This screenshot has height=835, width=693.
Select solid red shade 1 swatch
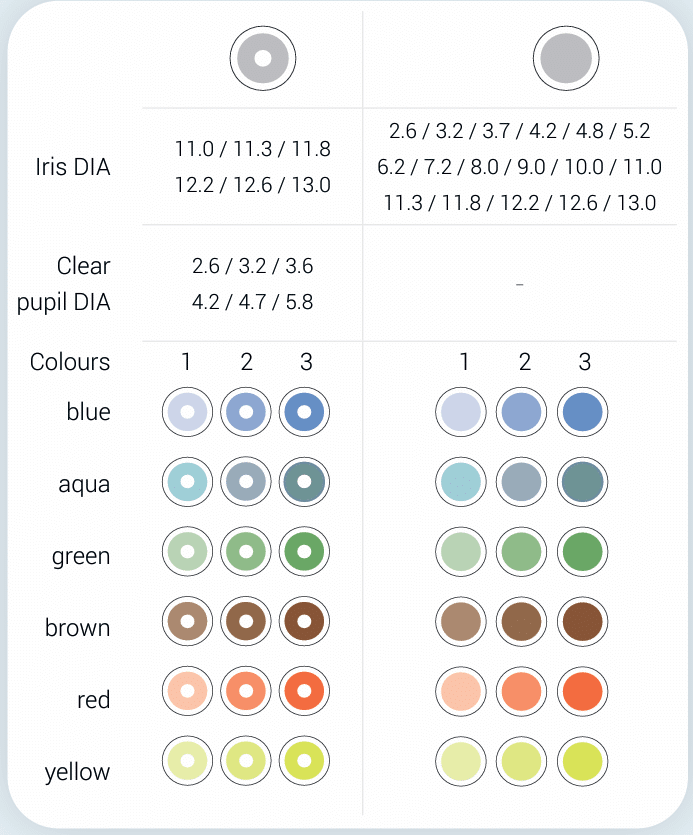pos(461,691)
